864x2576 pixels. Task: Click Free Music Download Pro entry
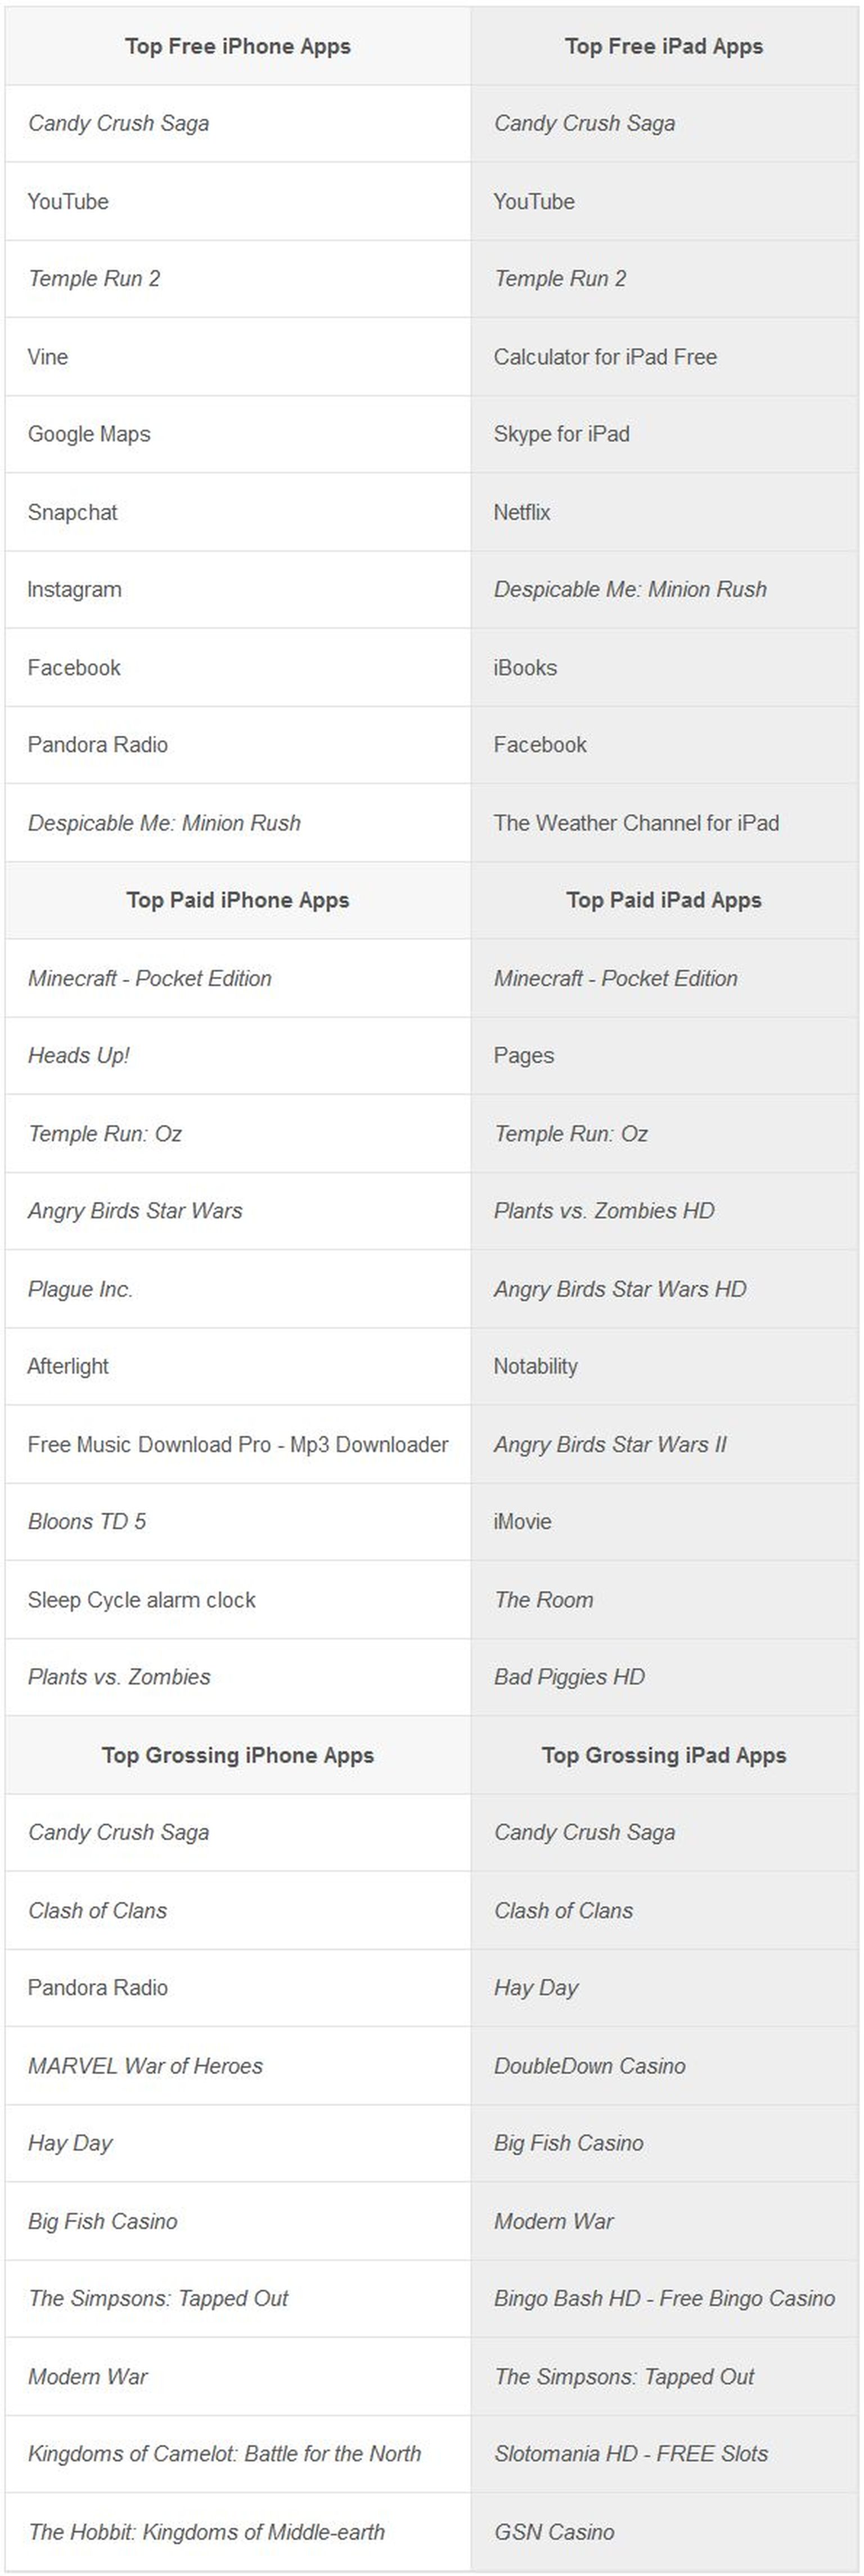pyautogui.click(x=238, y=1444)
